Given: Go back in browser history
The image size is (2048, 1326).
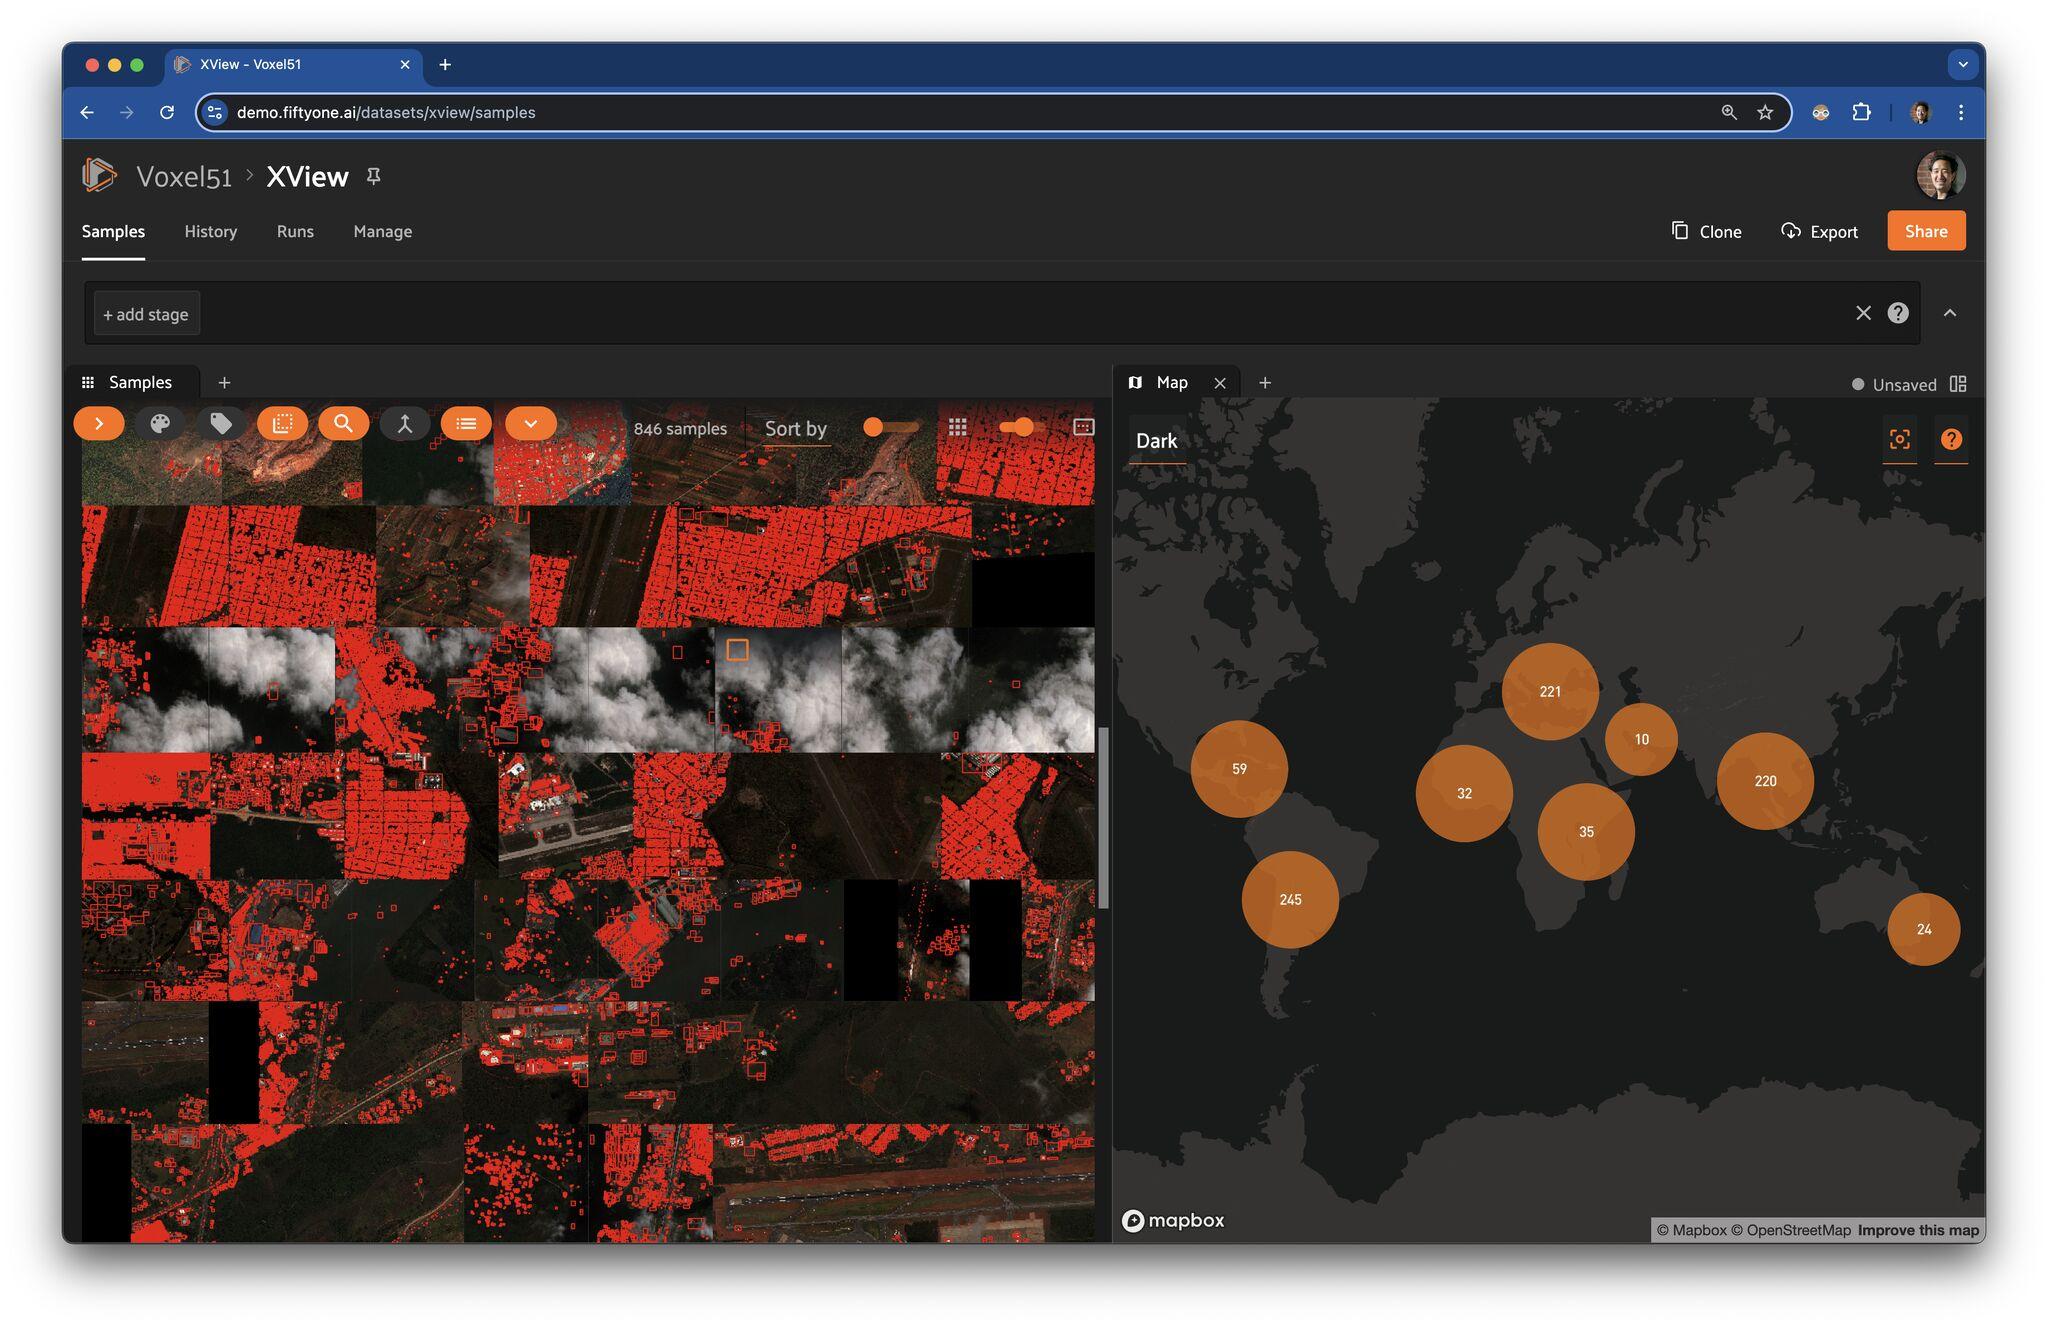Looking at the screenshot, I should pos(87,113).
